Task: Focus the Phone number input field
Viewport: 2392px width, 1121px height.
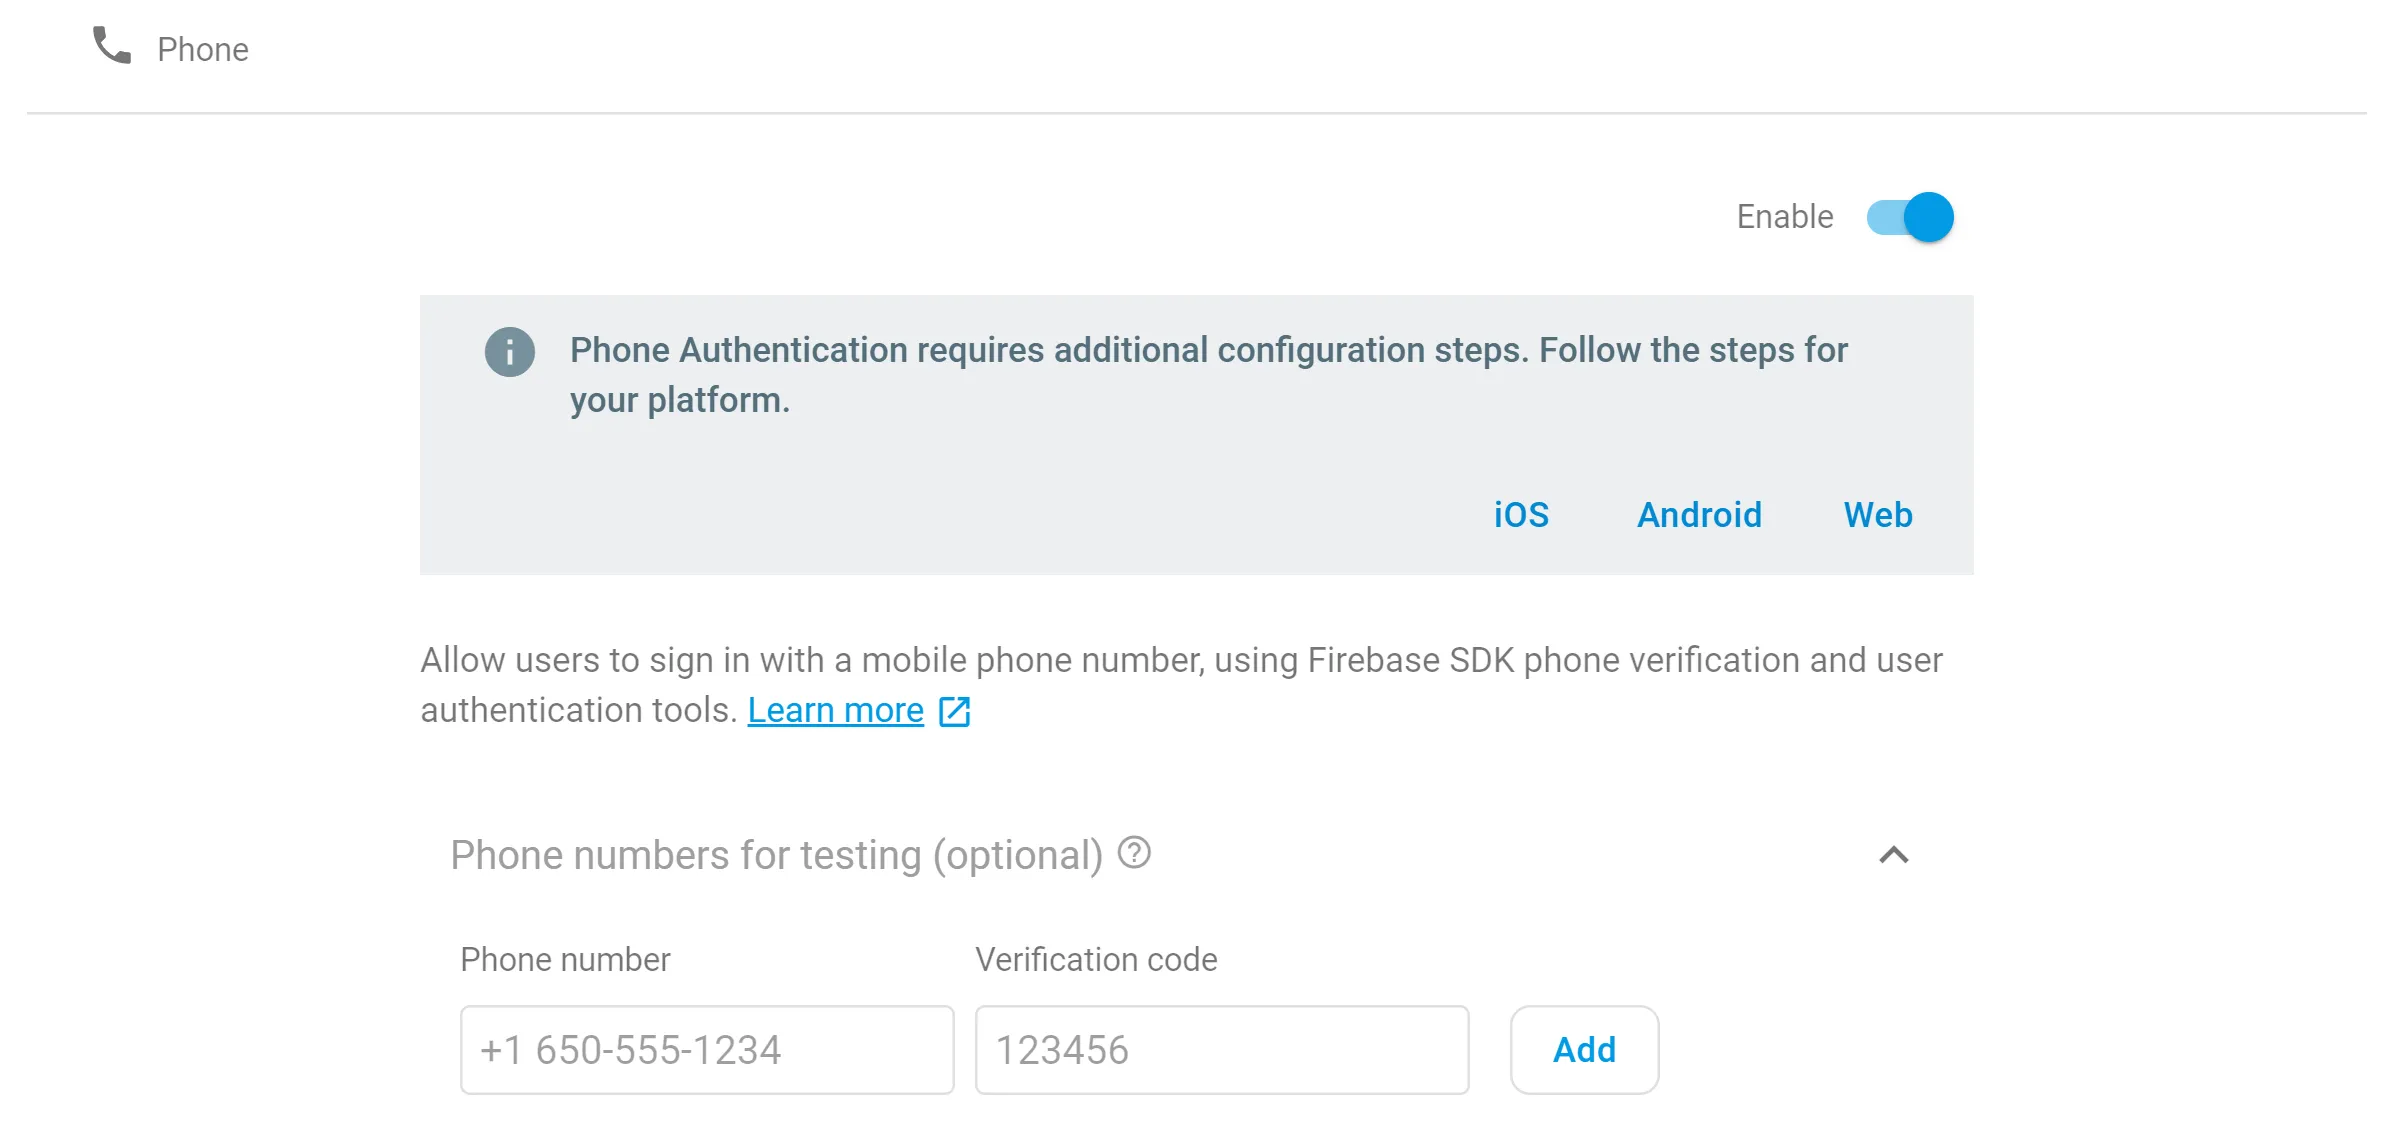Action: click(x=706, y=1050)
